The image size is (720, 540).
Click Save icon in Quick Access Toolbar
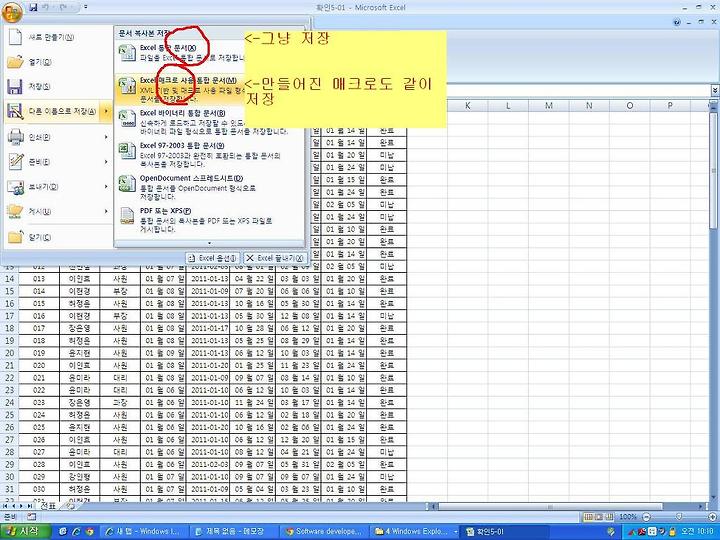tap(33, 7)
